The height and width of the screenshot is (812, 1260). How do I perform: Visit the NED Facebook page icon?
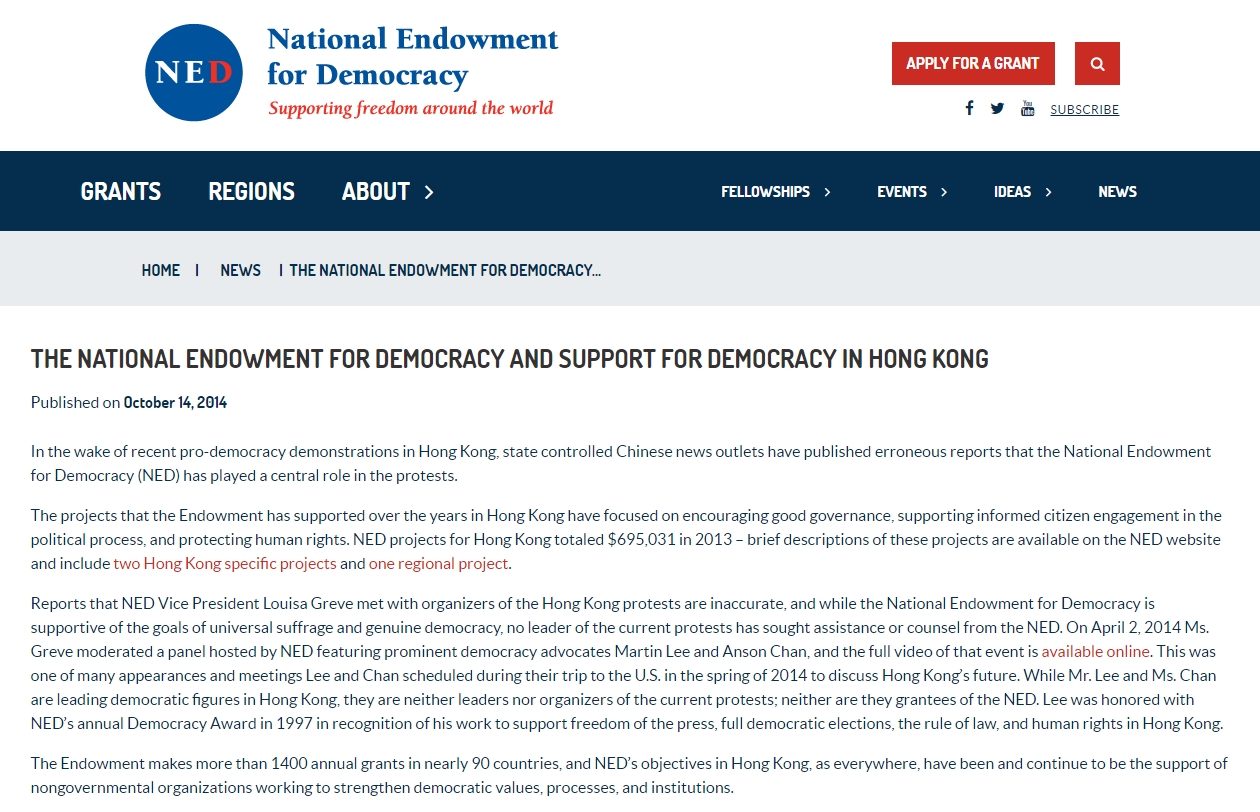point(969,108)
